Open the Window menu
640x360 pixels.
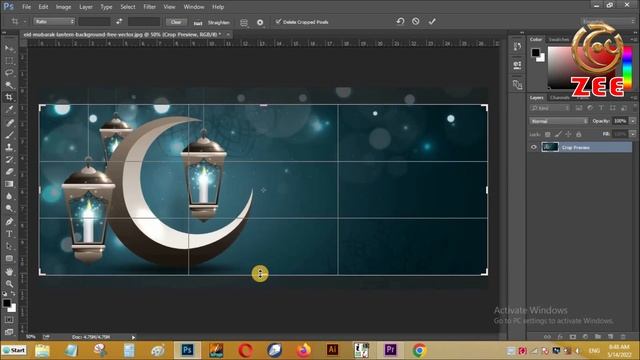[193, 7]
